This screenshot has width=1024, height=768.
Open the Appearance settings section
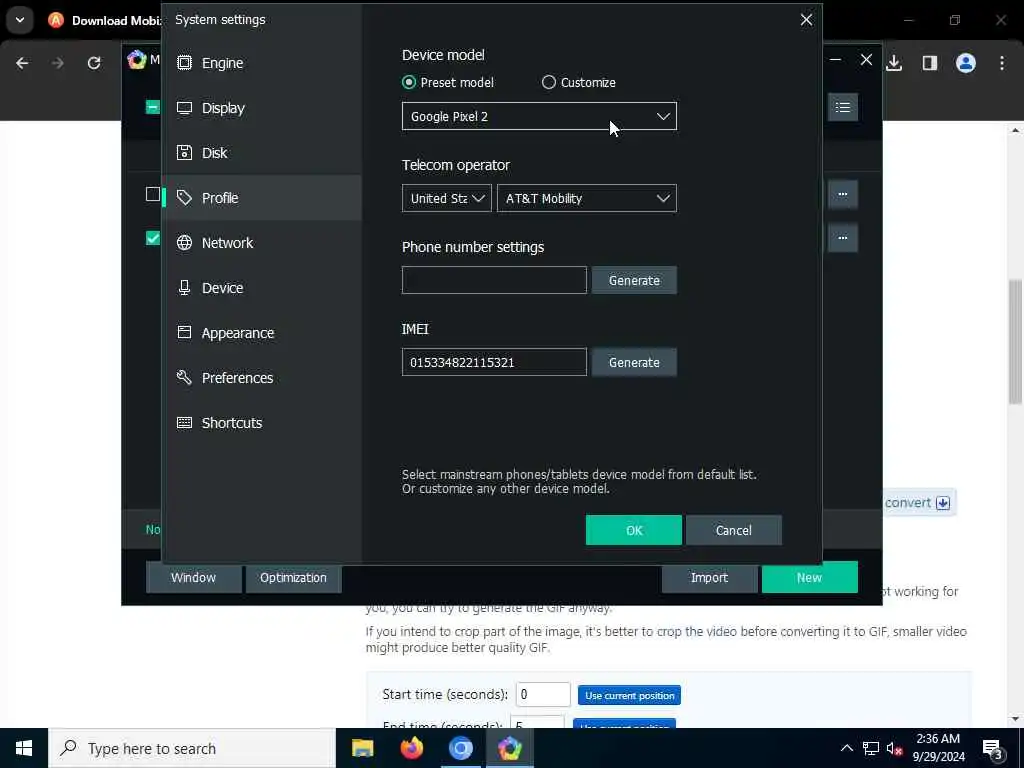(x=262, y=333)
